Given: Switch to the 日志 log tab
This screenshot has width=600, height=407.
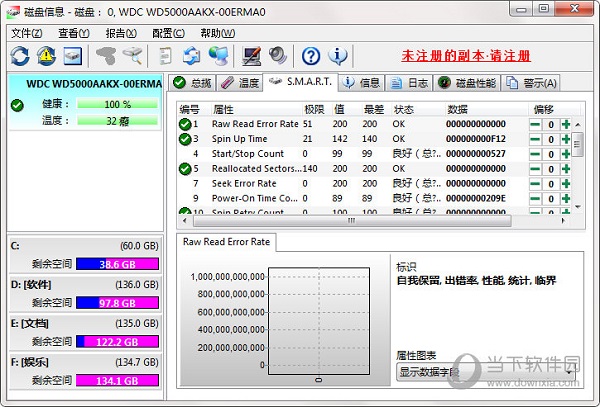Looking at the screenshot, I should pyautogui.click(x=409, y=83).
